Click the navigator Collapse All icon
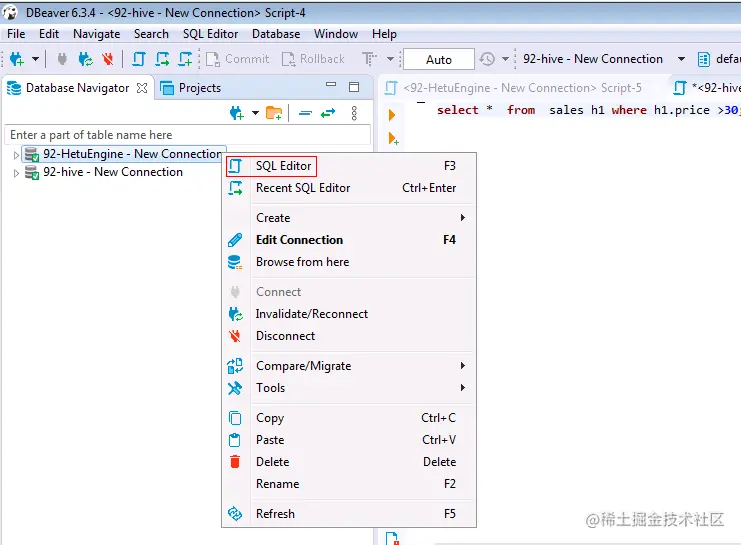This screenshot has height=545, width=741. pos(305,113)
